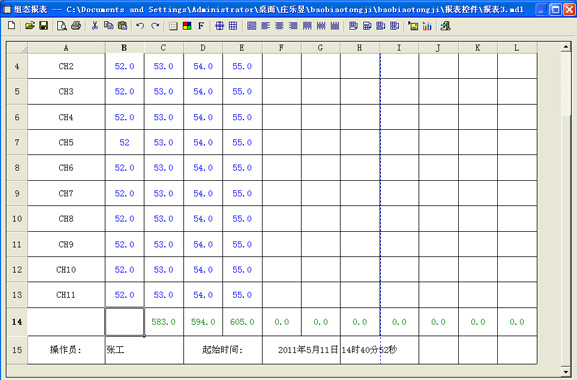577x380 pixels.
Task: Select the 起始时间: label cell
Action: [223, 350]
